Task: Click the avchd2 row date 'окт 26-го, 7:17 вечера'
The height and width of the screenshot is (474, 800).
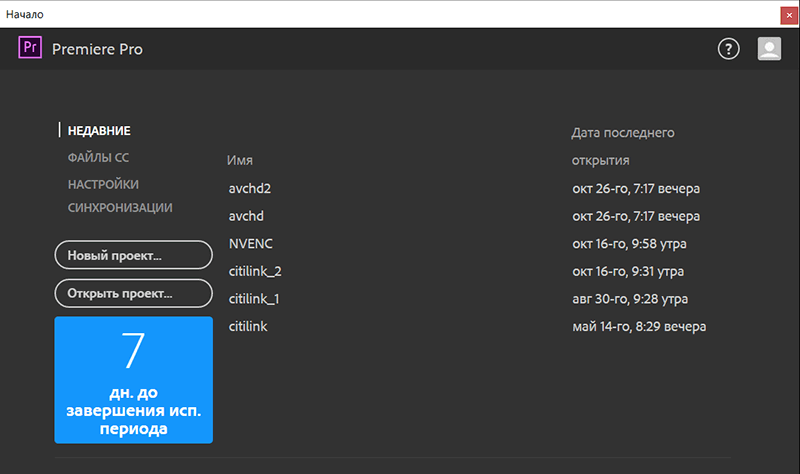Action: click(636, 189)
